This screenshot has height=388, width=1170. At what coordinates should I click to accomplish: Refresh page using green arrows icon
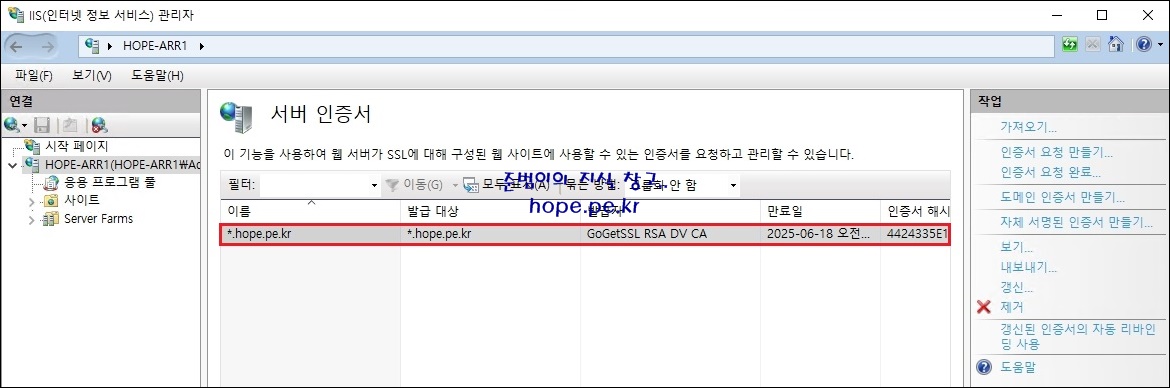1070,45
